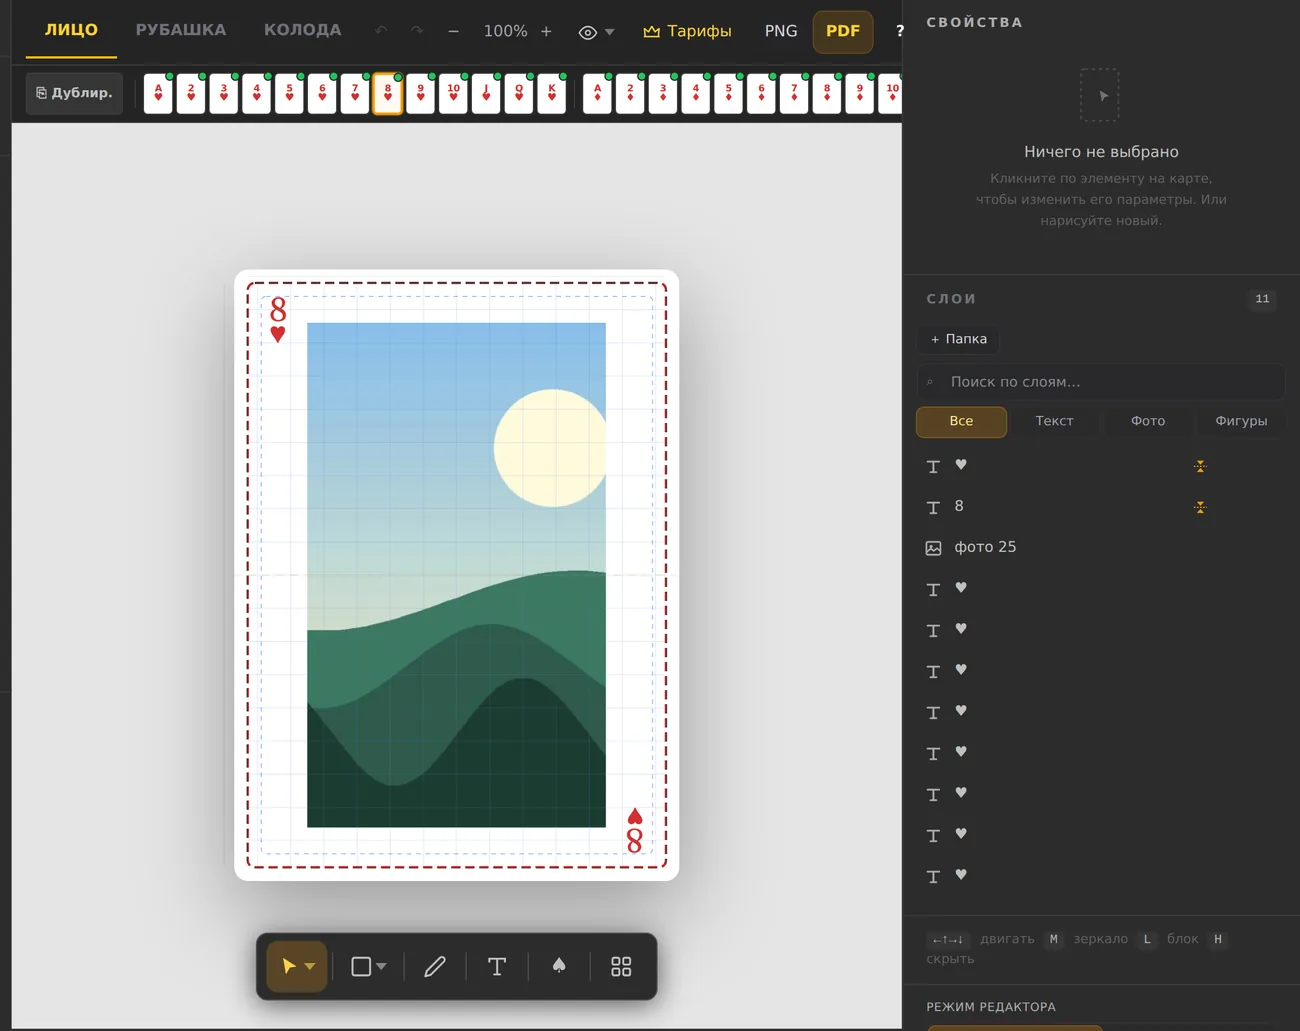Select the text layer named 8

(x=1101, y=507)
